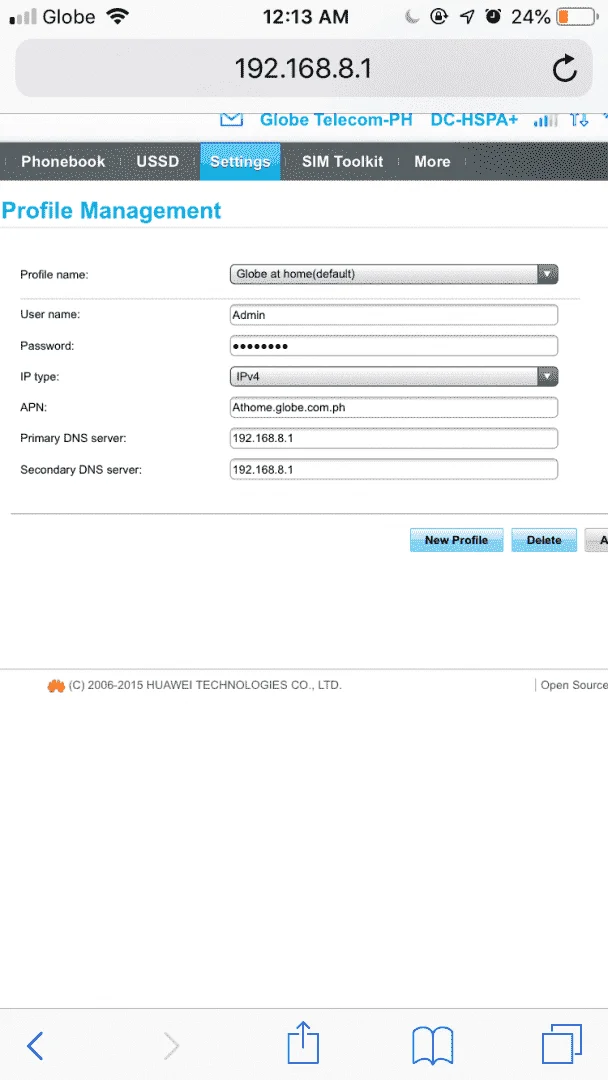Tap the Do Not Disturb moon icon
608x1080 pixels.
412,17
